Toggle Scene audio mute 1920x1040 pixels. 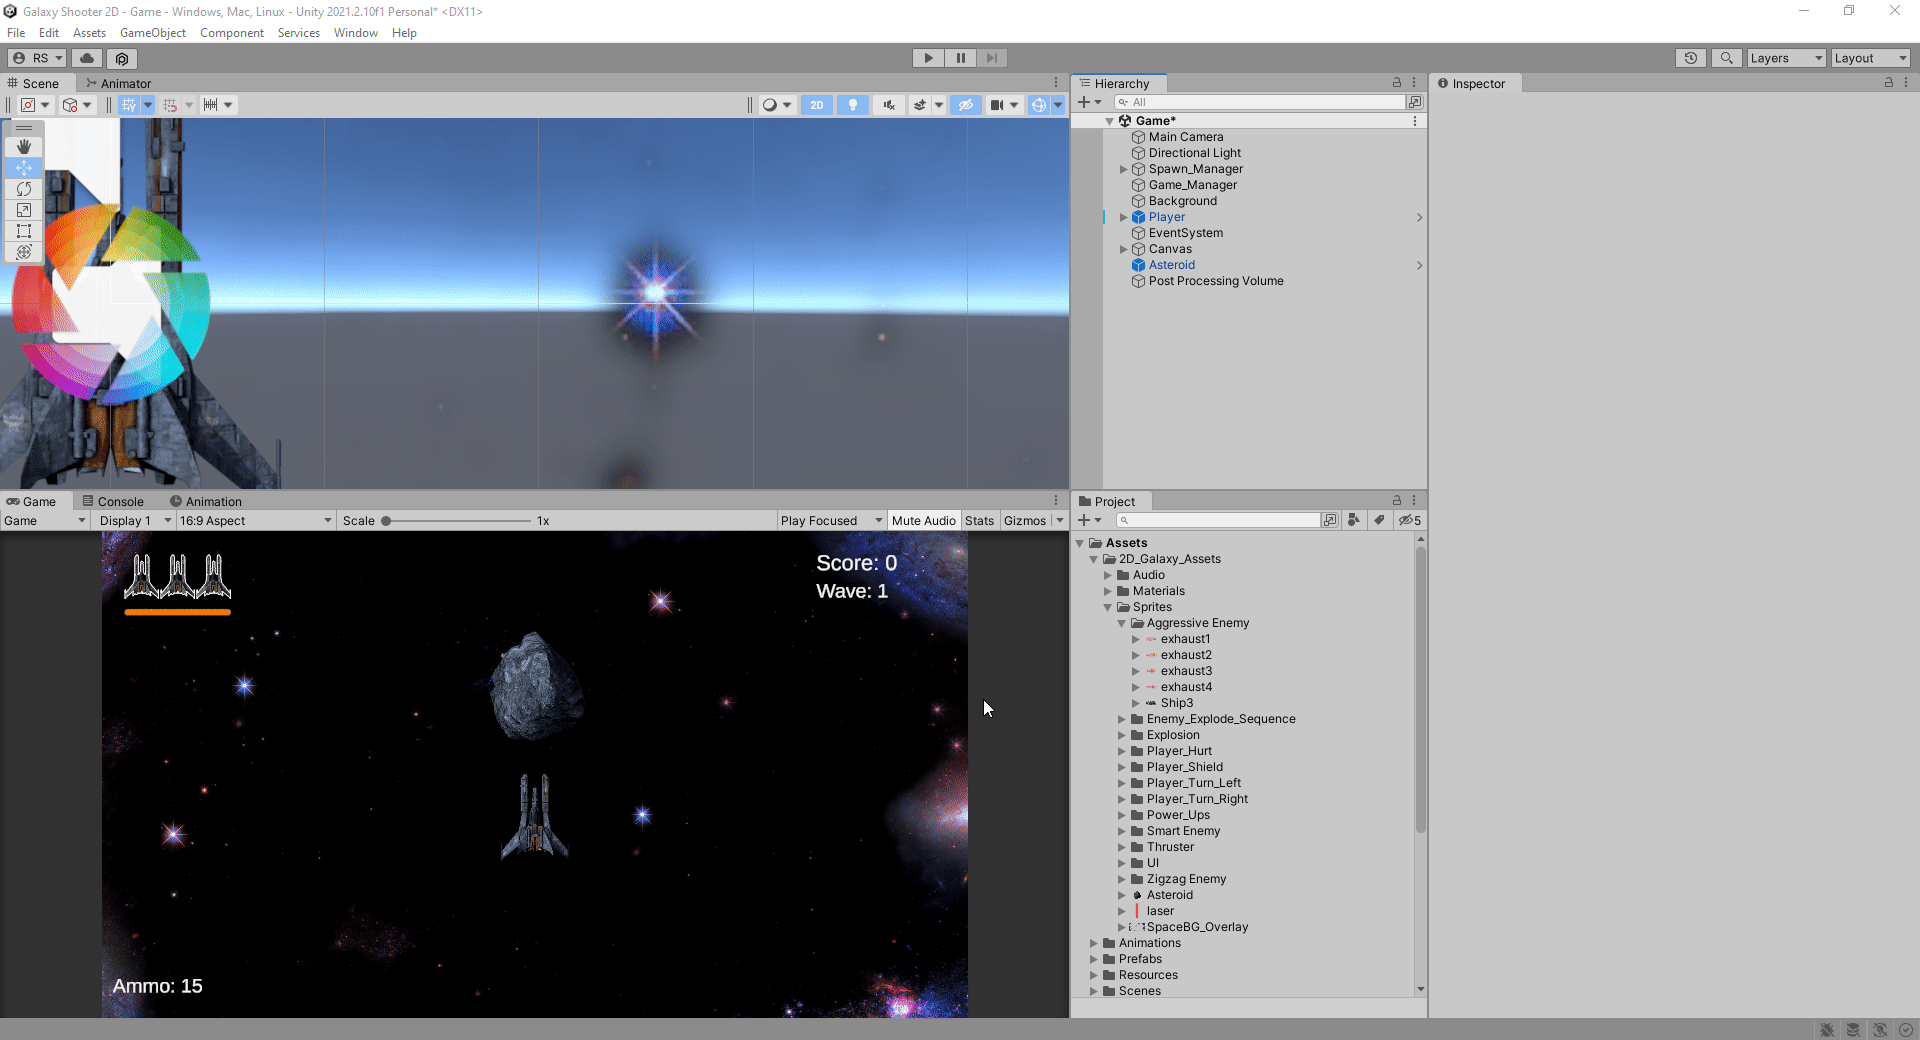coord(888,105)
